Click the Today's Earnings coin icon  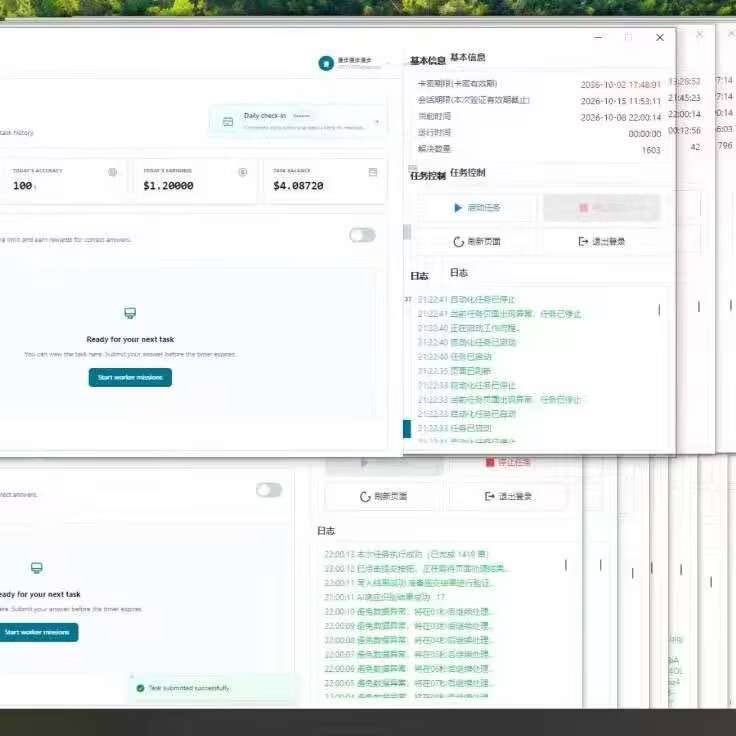tap(243, 172)
